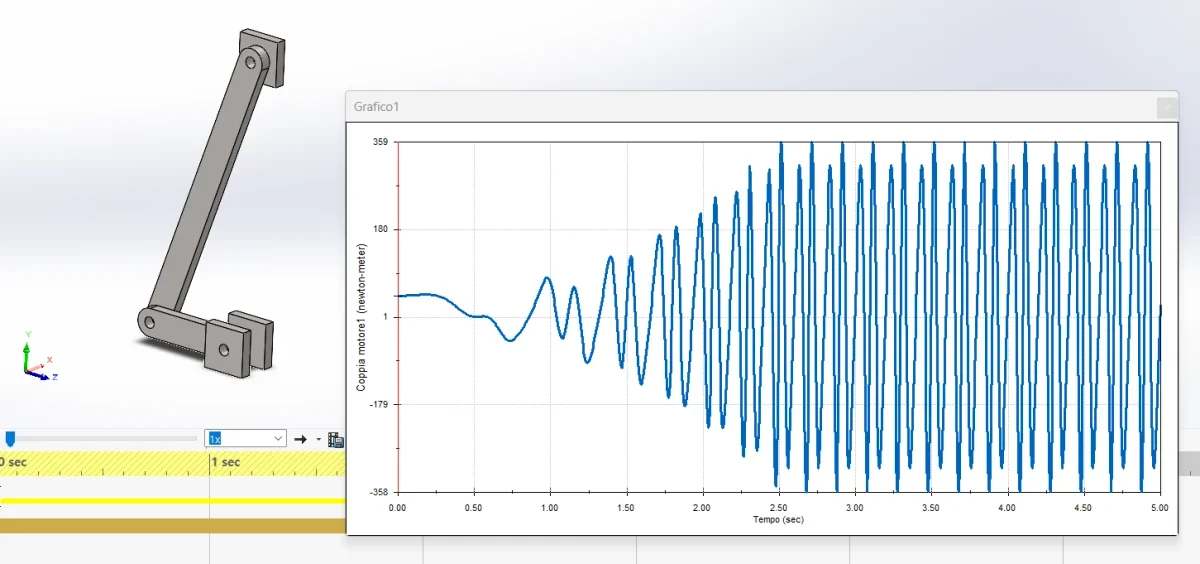The width and height of the screenshot is (1200, 564).
Task: Select the short crank link
Action: (181, 329)
